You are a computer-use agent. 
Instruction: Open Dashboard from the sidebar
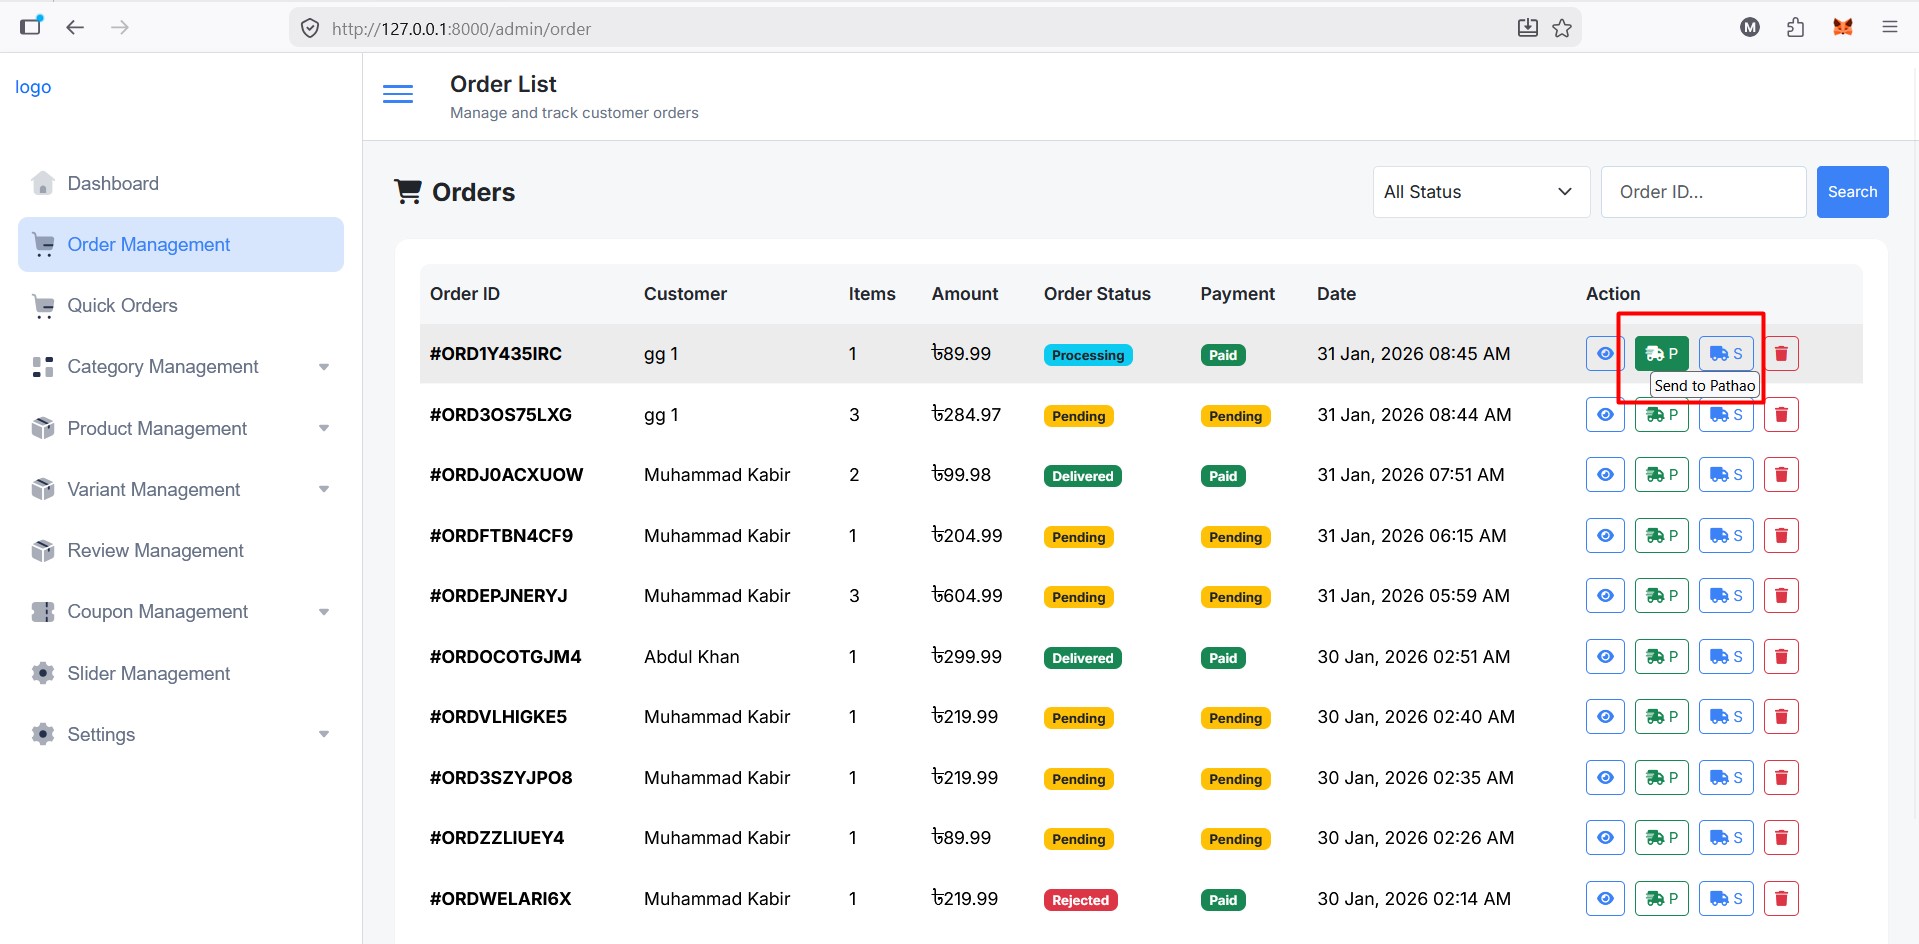tap(113, 183)
